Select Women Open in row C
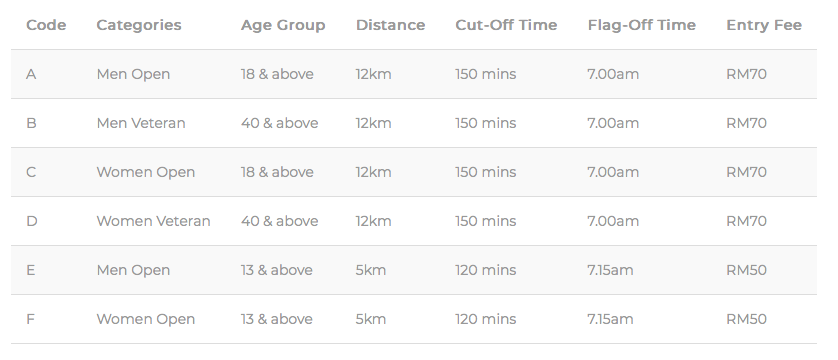This screenshot has width=838, height=360. (x=145, y=173)
